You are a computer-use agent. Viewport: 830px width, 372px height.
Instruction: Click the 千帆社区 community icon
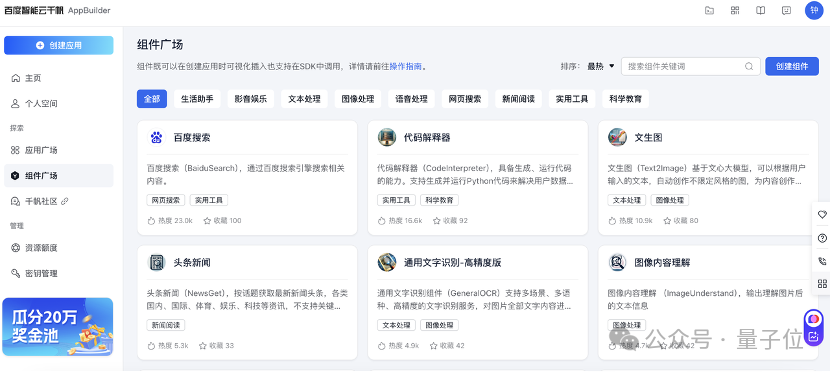15,201
